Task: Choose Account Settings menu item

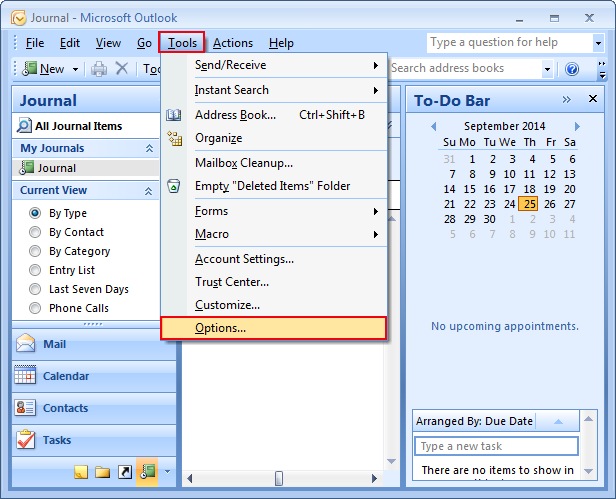Action: [274, 259]
